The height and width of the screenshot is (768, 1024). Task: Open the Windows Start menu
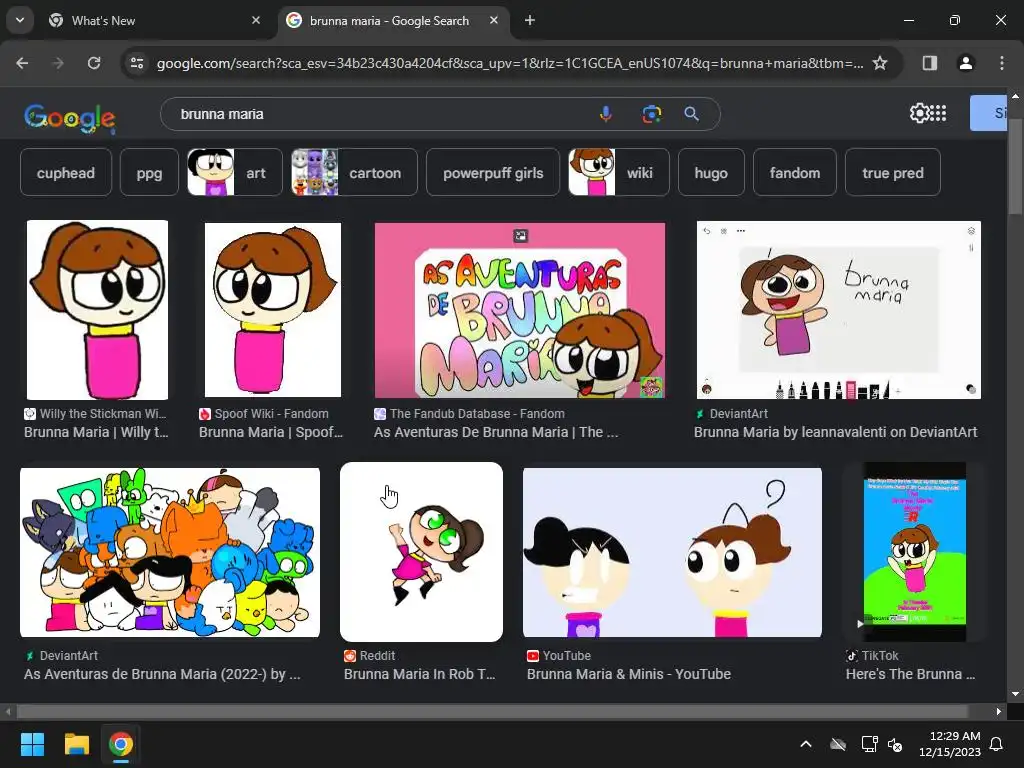[32, 744]
